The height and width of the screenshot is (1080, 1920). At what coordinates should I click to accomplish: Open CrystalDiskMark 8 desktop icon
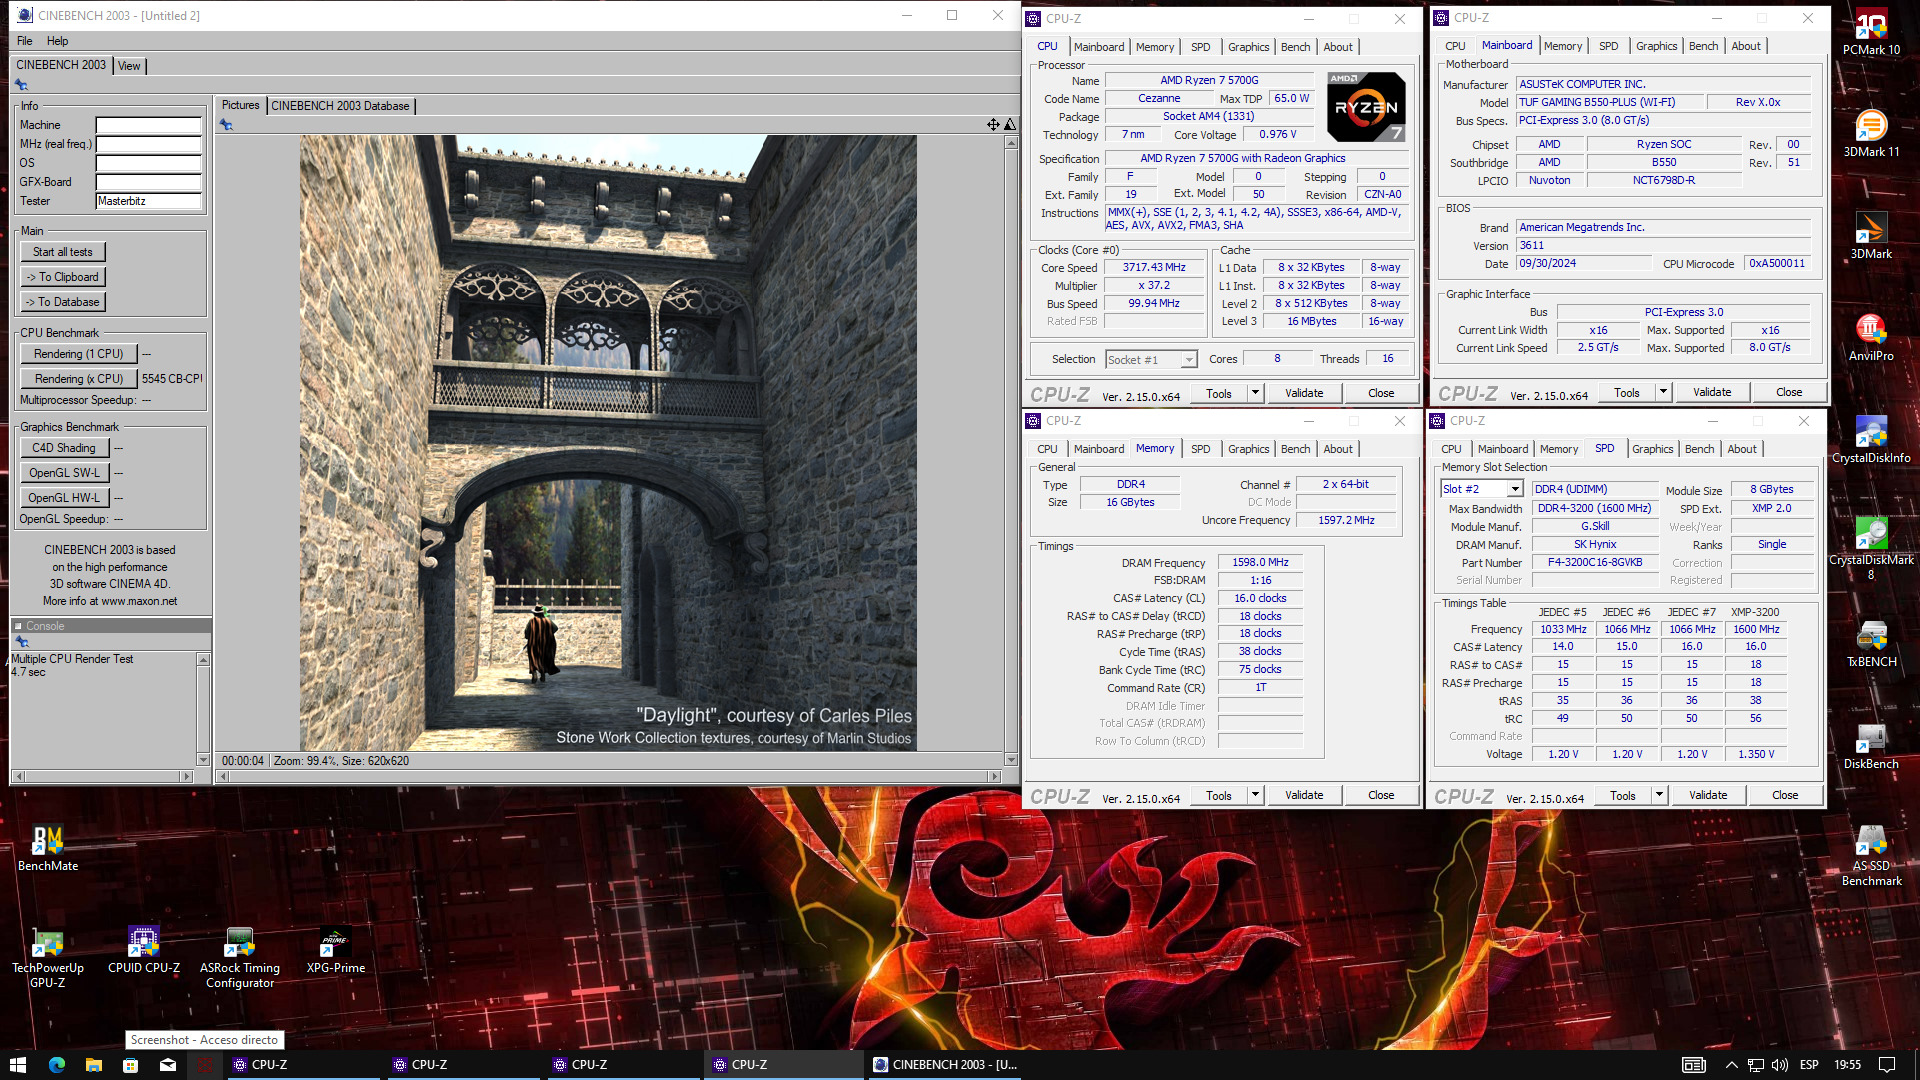pyautogui.click(x=1871, y=549)
